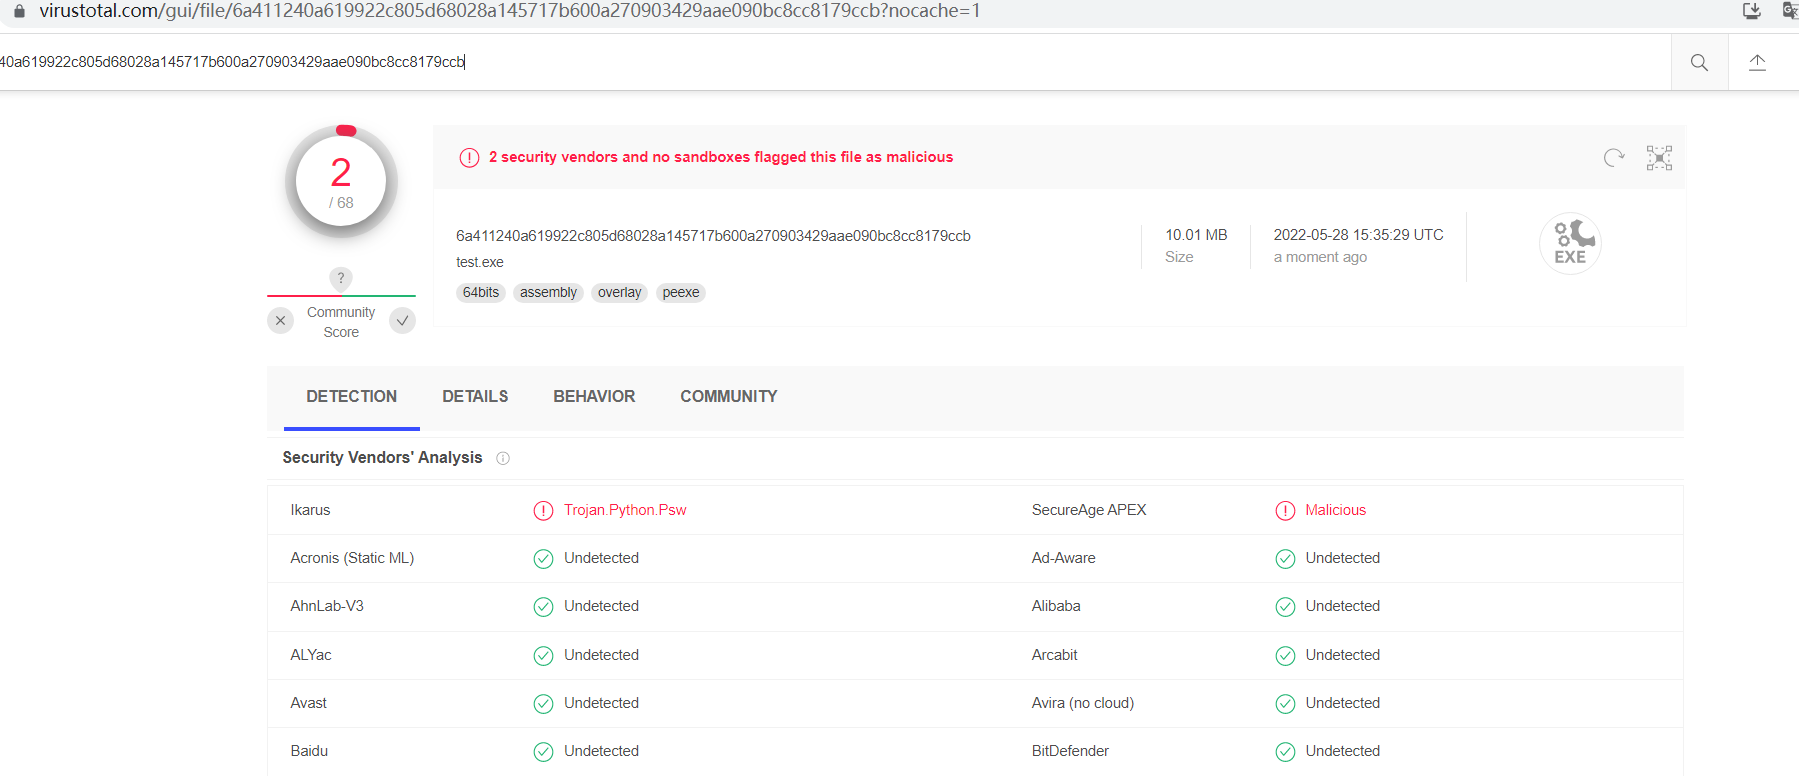The width and height of the screenshot is (1799, 776).
Task: Click the Avira (no cloud) vendor name
Action: click(x=1083, y=703)
